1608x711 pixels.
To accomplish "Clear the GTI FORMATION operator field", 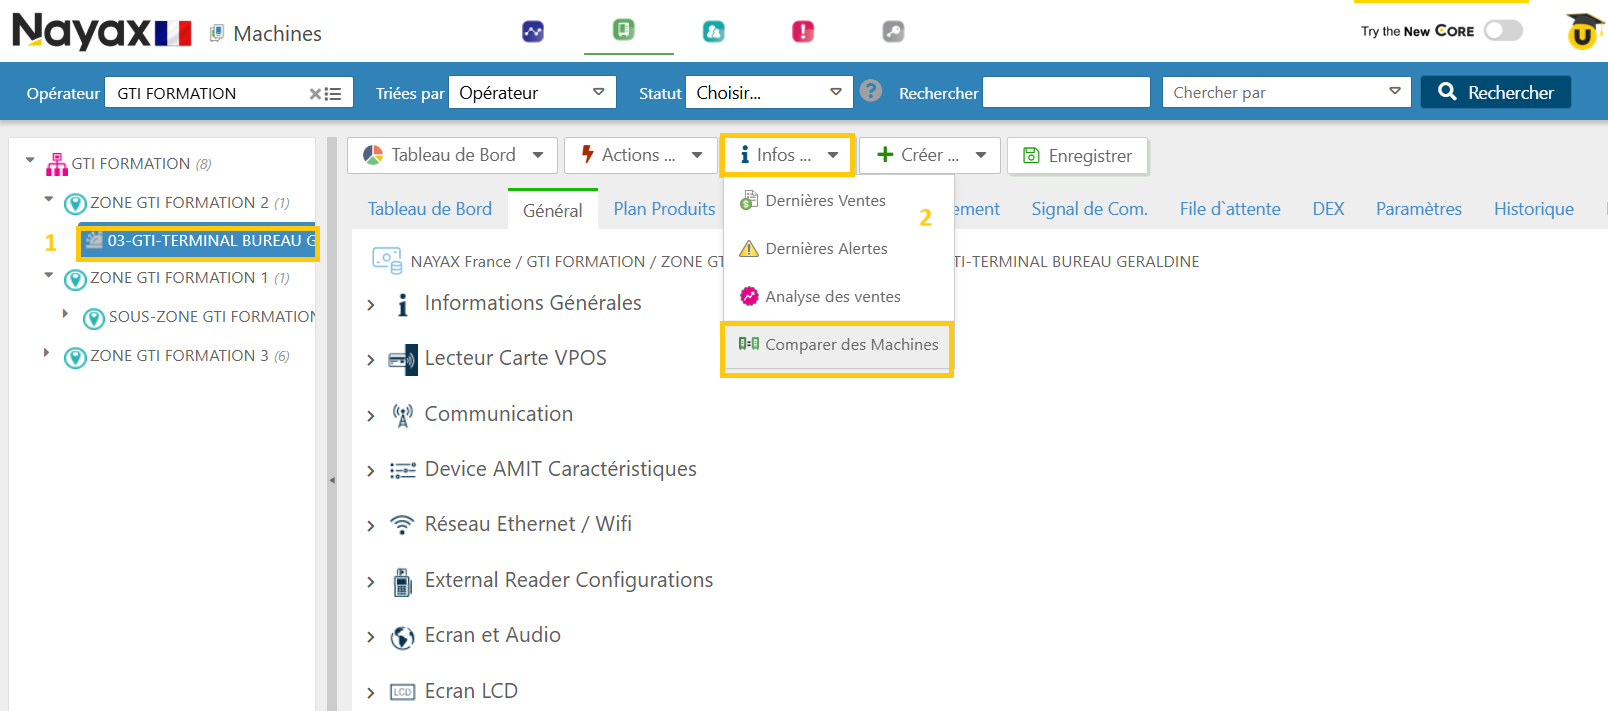I will (315, 94).
